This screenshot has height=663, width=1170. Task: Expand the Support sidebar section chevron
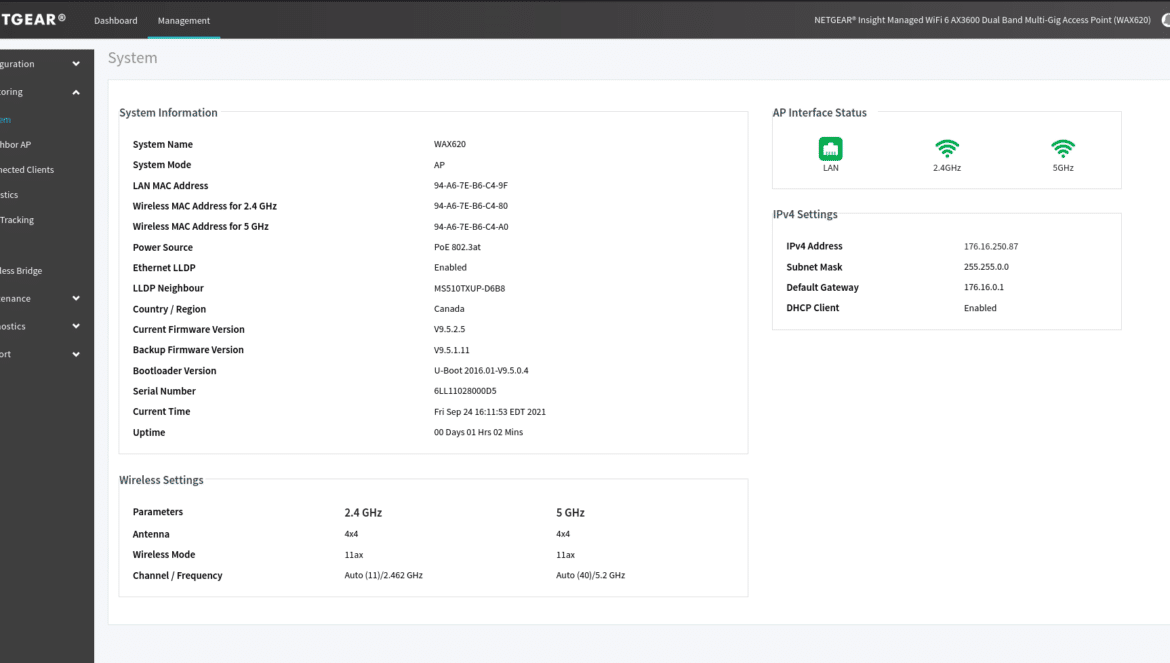click(76, 354)
